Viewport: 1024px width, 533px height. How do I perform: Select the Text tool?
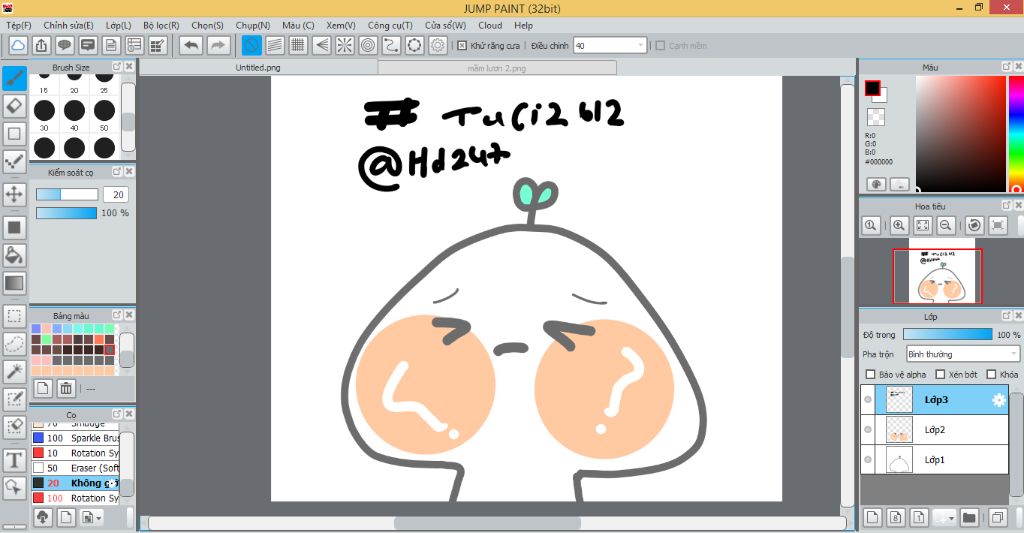[x=14, y=460]
